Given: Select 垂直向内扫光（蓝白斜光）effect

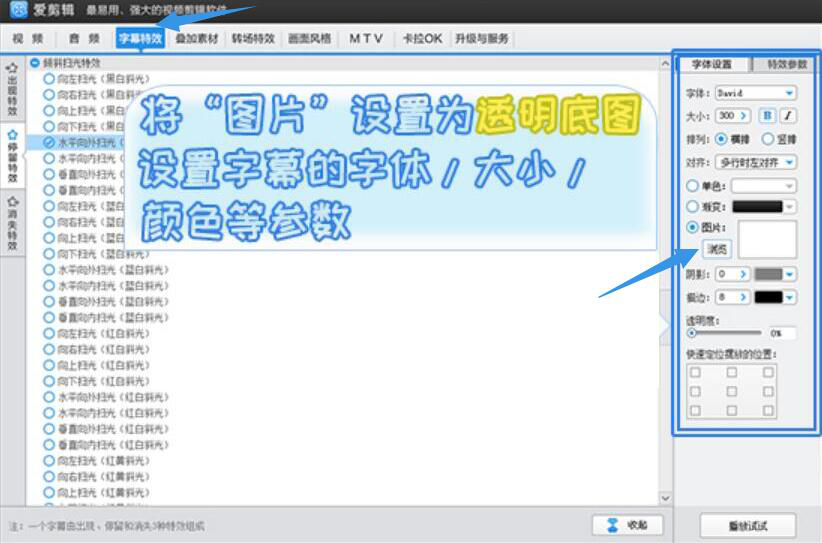Looking at the screenshot, I should pos(106,318).
